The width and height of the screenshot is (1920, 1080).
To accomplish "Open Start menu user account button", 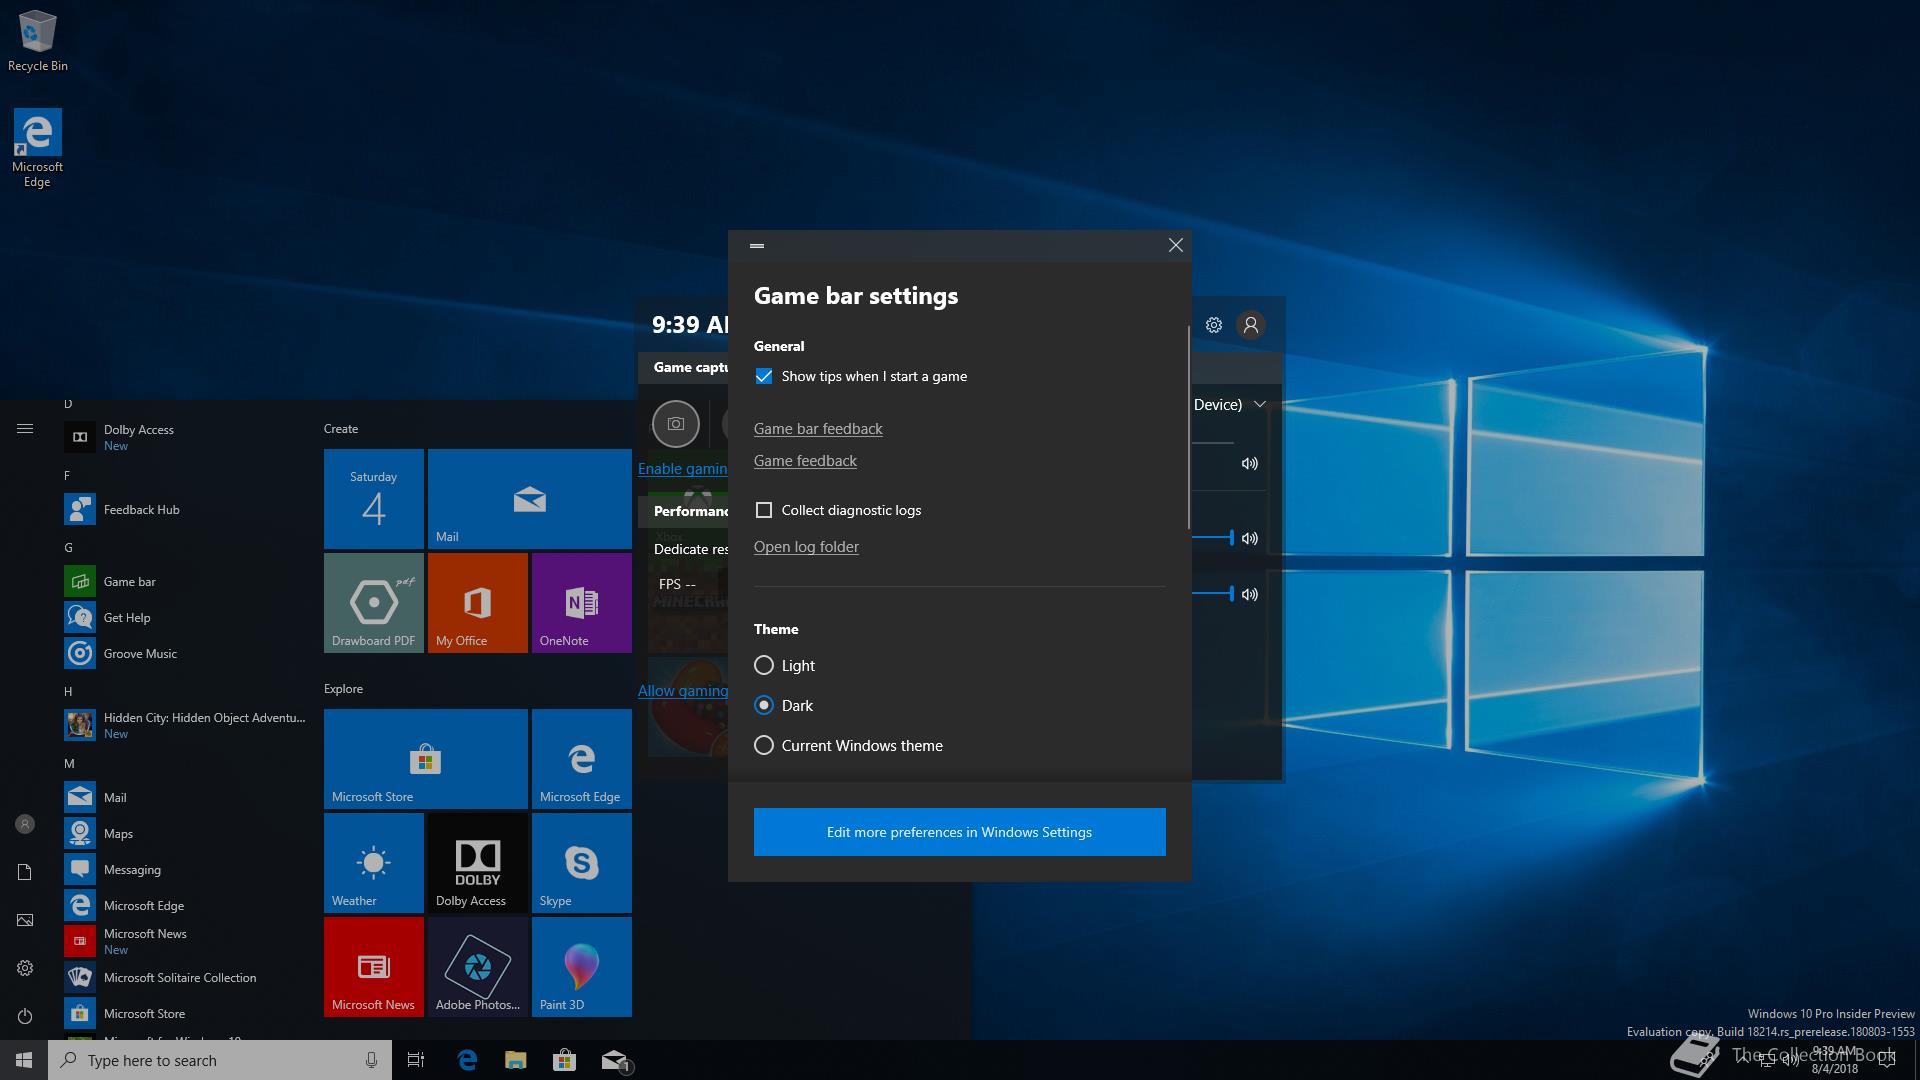I will tap(25, 824).
